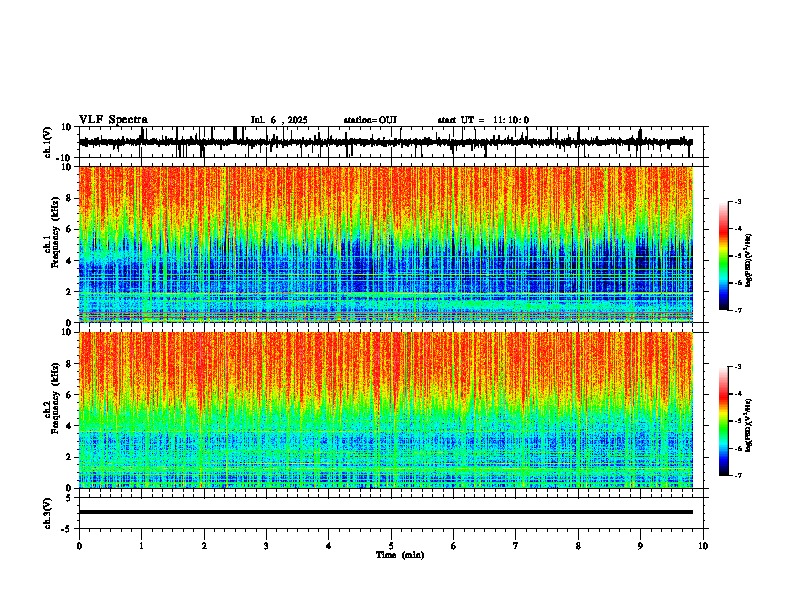Select ch.2 "Frequency (kHz)" axis label
Viewport: 792px width, 612px height.
point(55,398)
